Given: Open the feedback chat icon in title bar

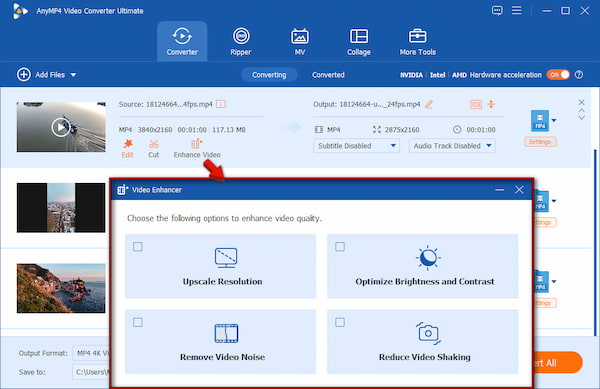Looking at the screenshot, I should pos(497,11).
